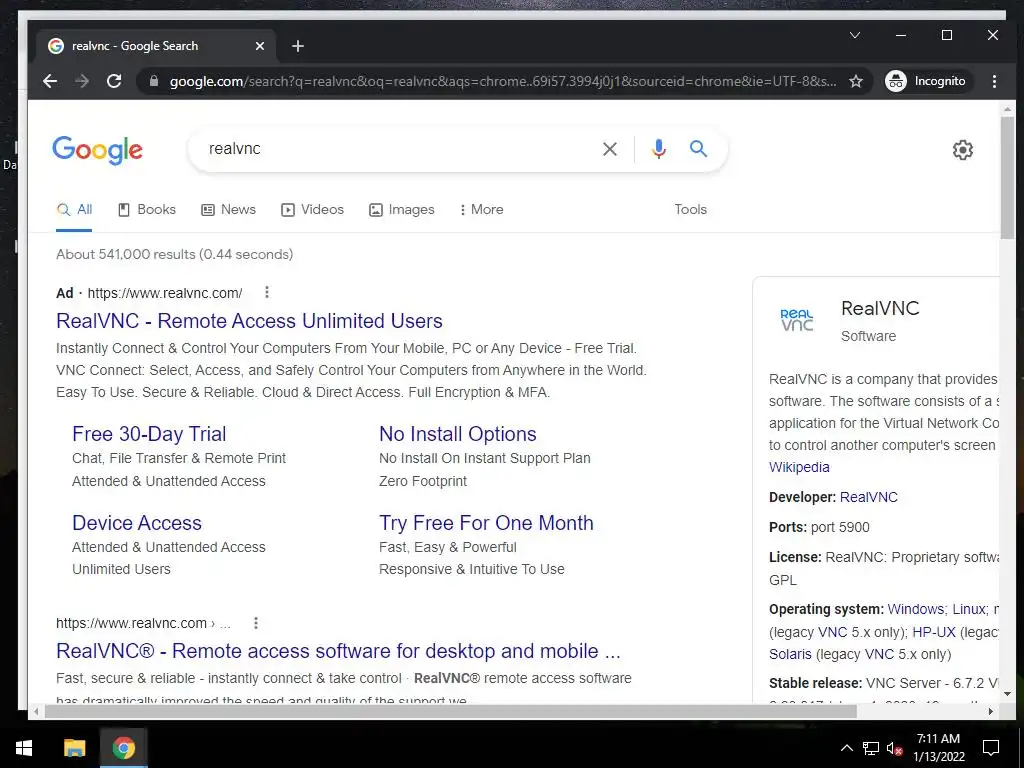Open the Tools search options
This screenshot has width=1024, height=768.
coord(690,210)
